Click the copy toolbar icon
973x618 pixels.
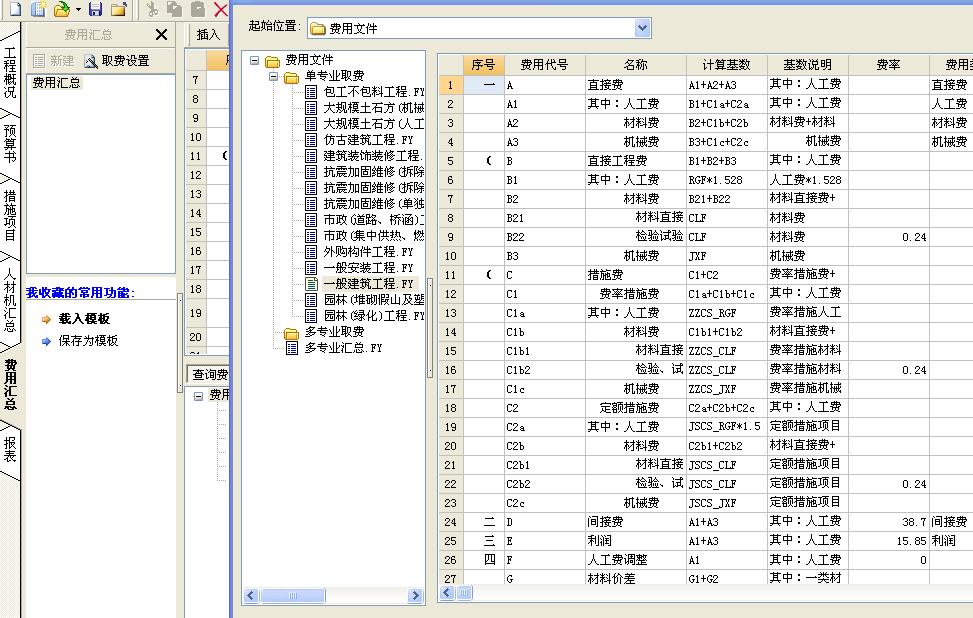tap(175, 8)
